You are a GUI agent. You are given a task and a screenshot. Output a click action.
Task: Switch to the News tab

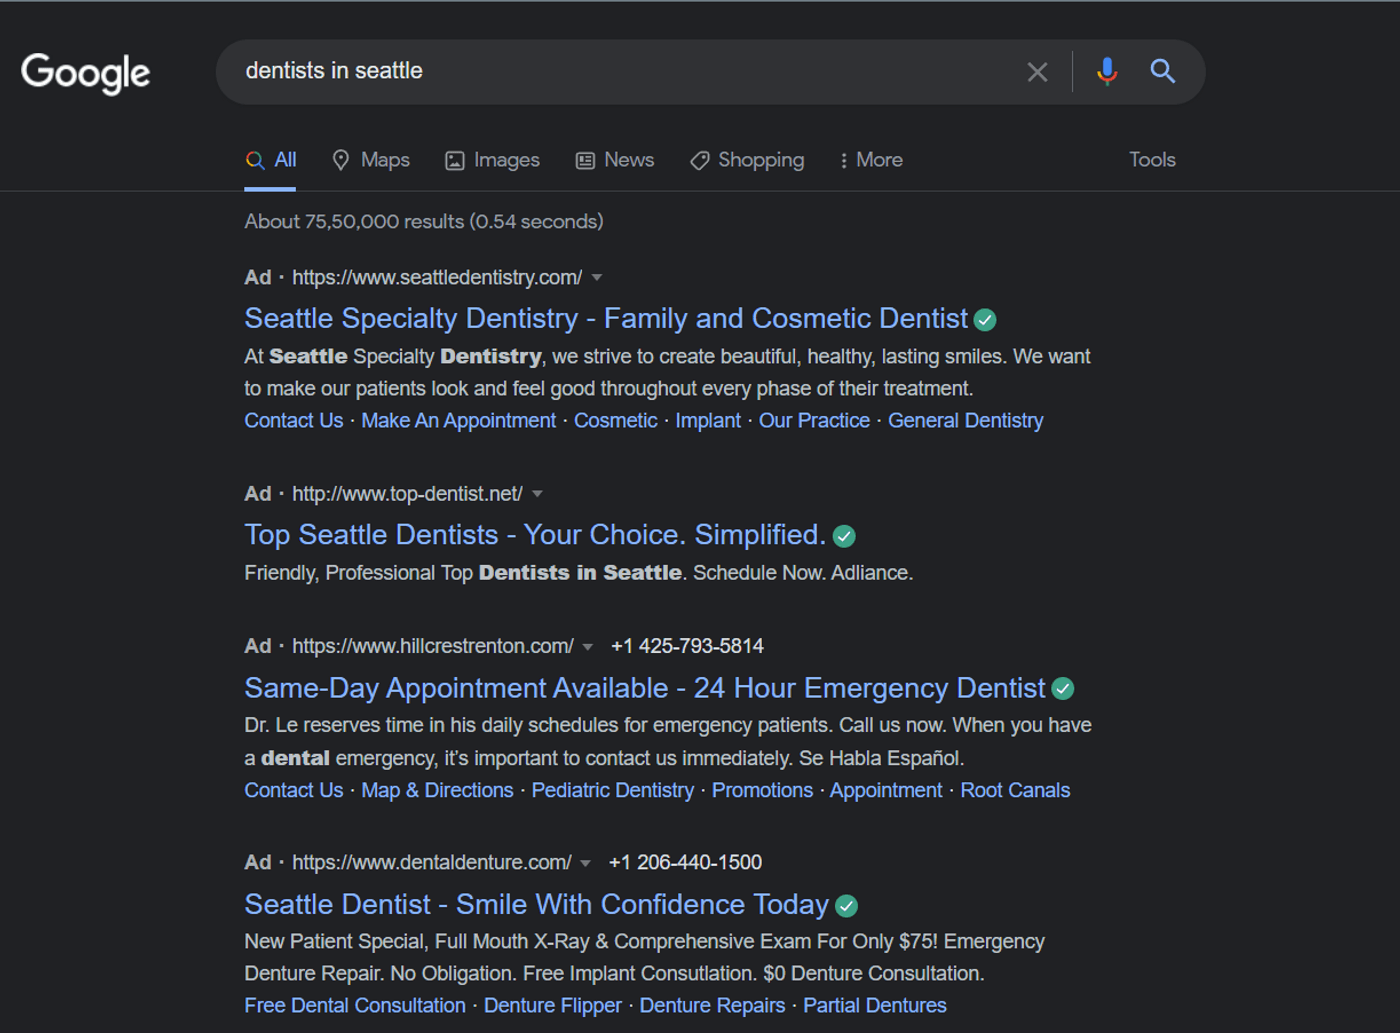tap(615, 160)
